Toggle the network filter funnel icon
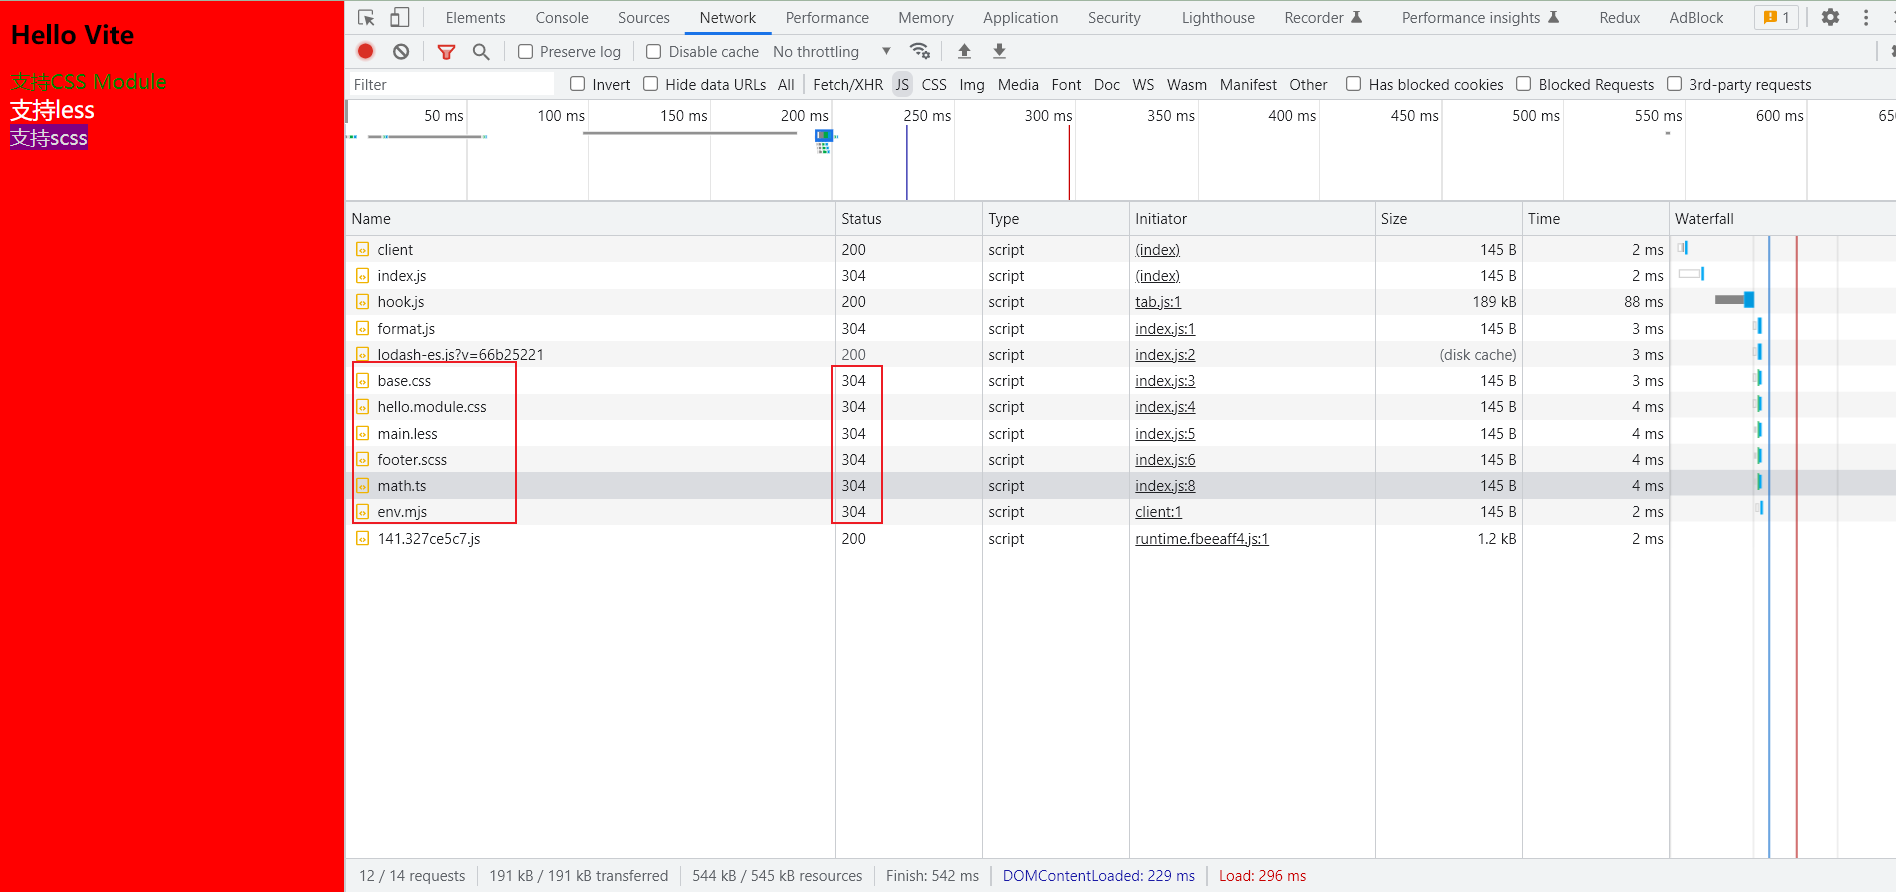 click(446, 52)
